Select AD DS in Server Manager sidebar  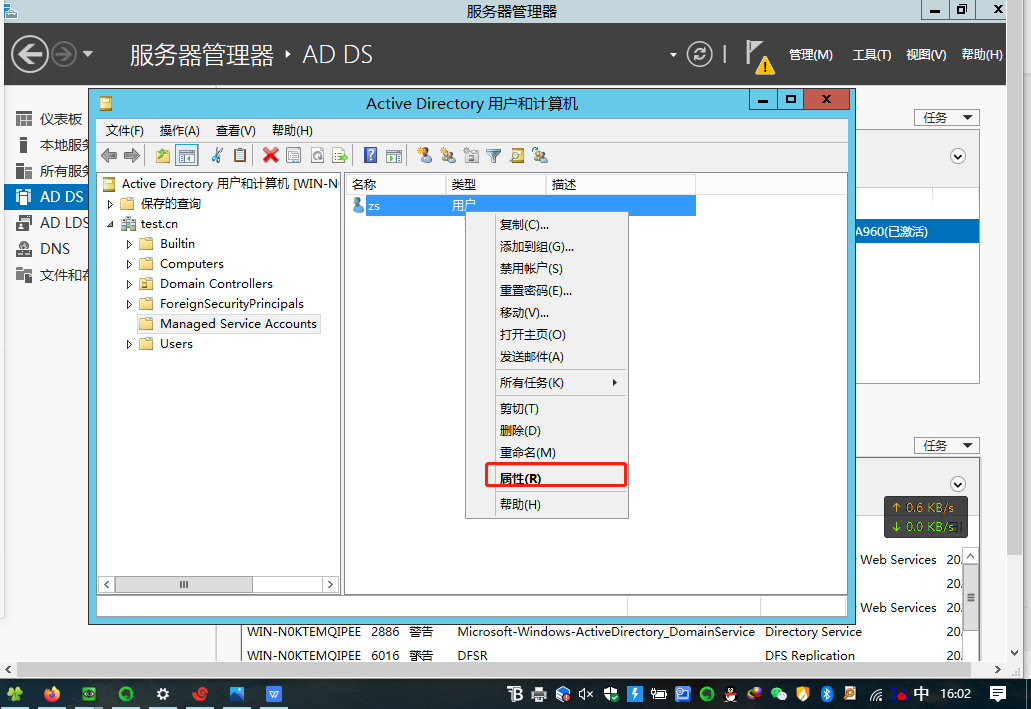(x=47, y=197)
